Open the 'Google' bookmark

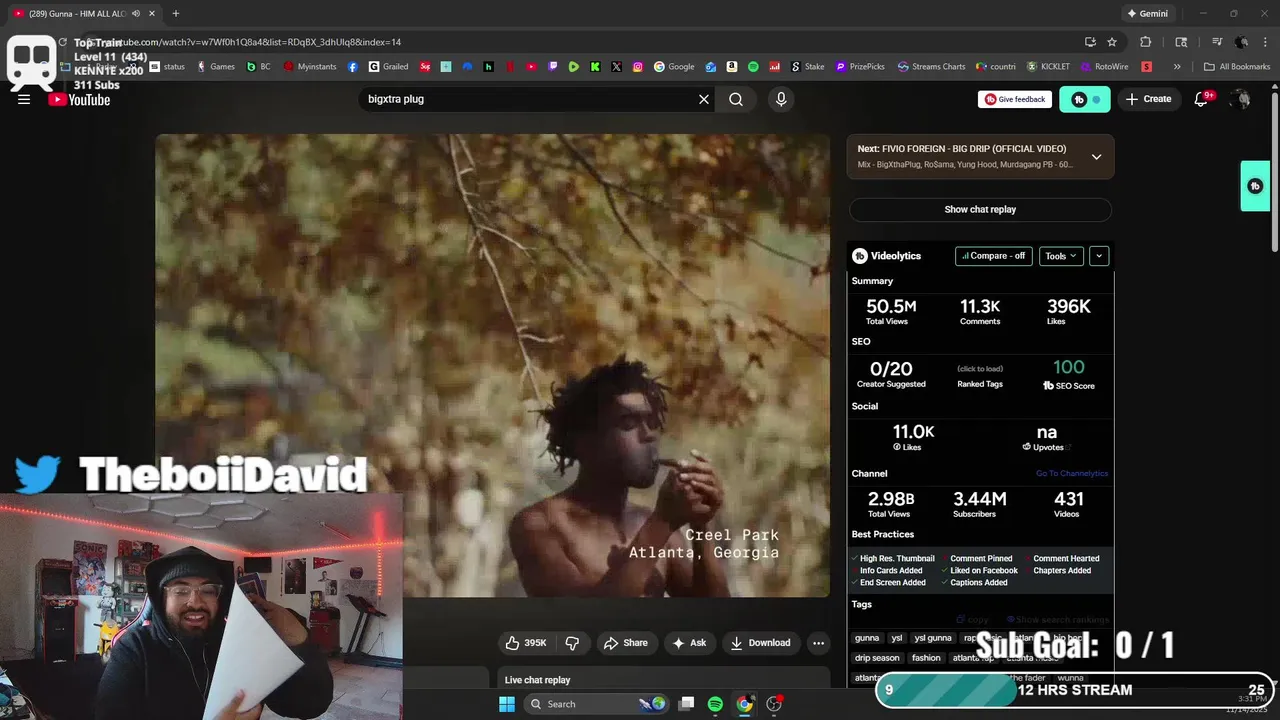click(674, 67)
